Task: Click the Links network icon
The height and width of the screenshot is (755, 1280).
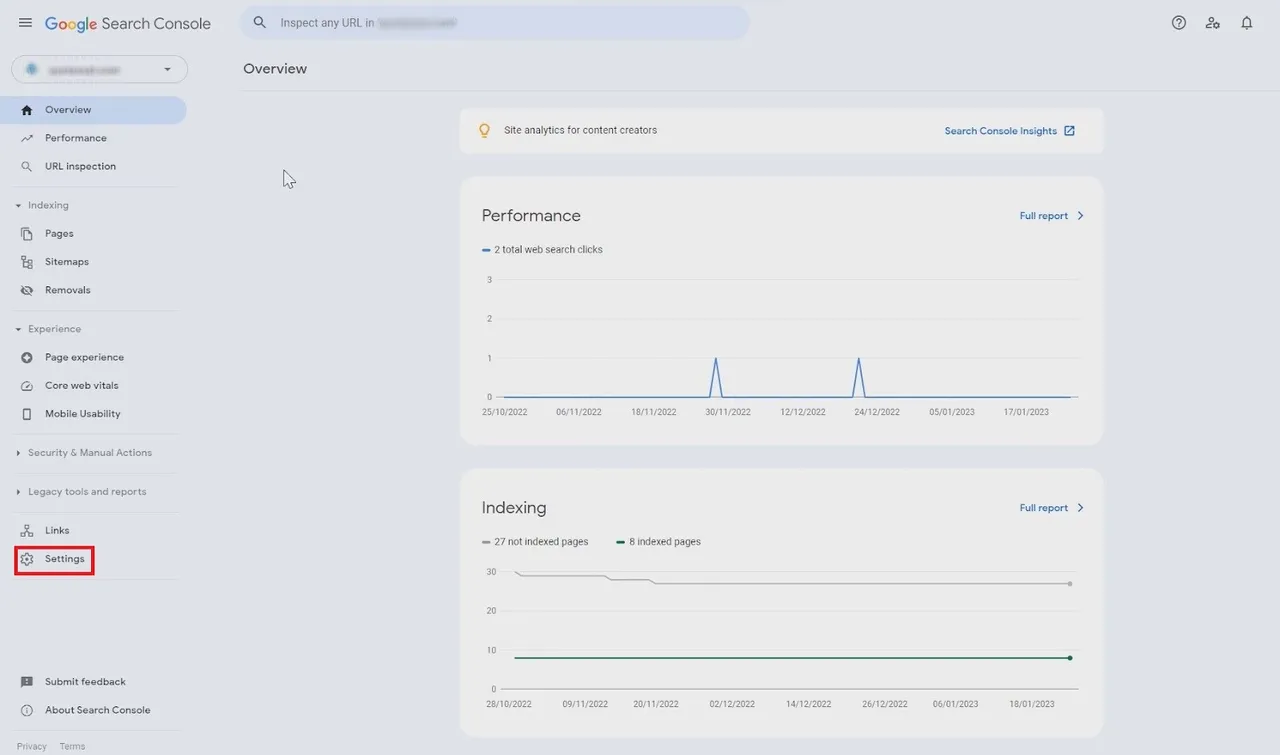Action: coord(27,530)
